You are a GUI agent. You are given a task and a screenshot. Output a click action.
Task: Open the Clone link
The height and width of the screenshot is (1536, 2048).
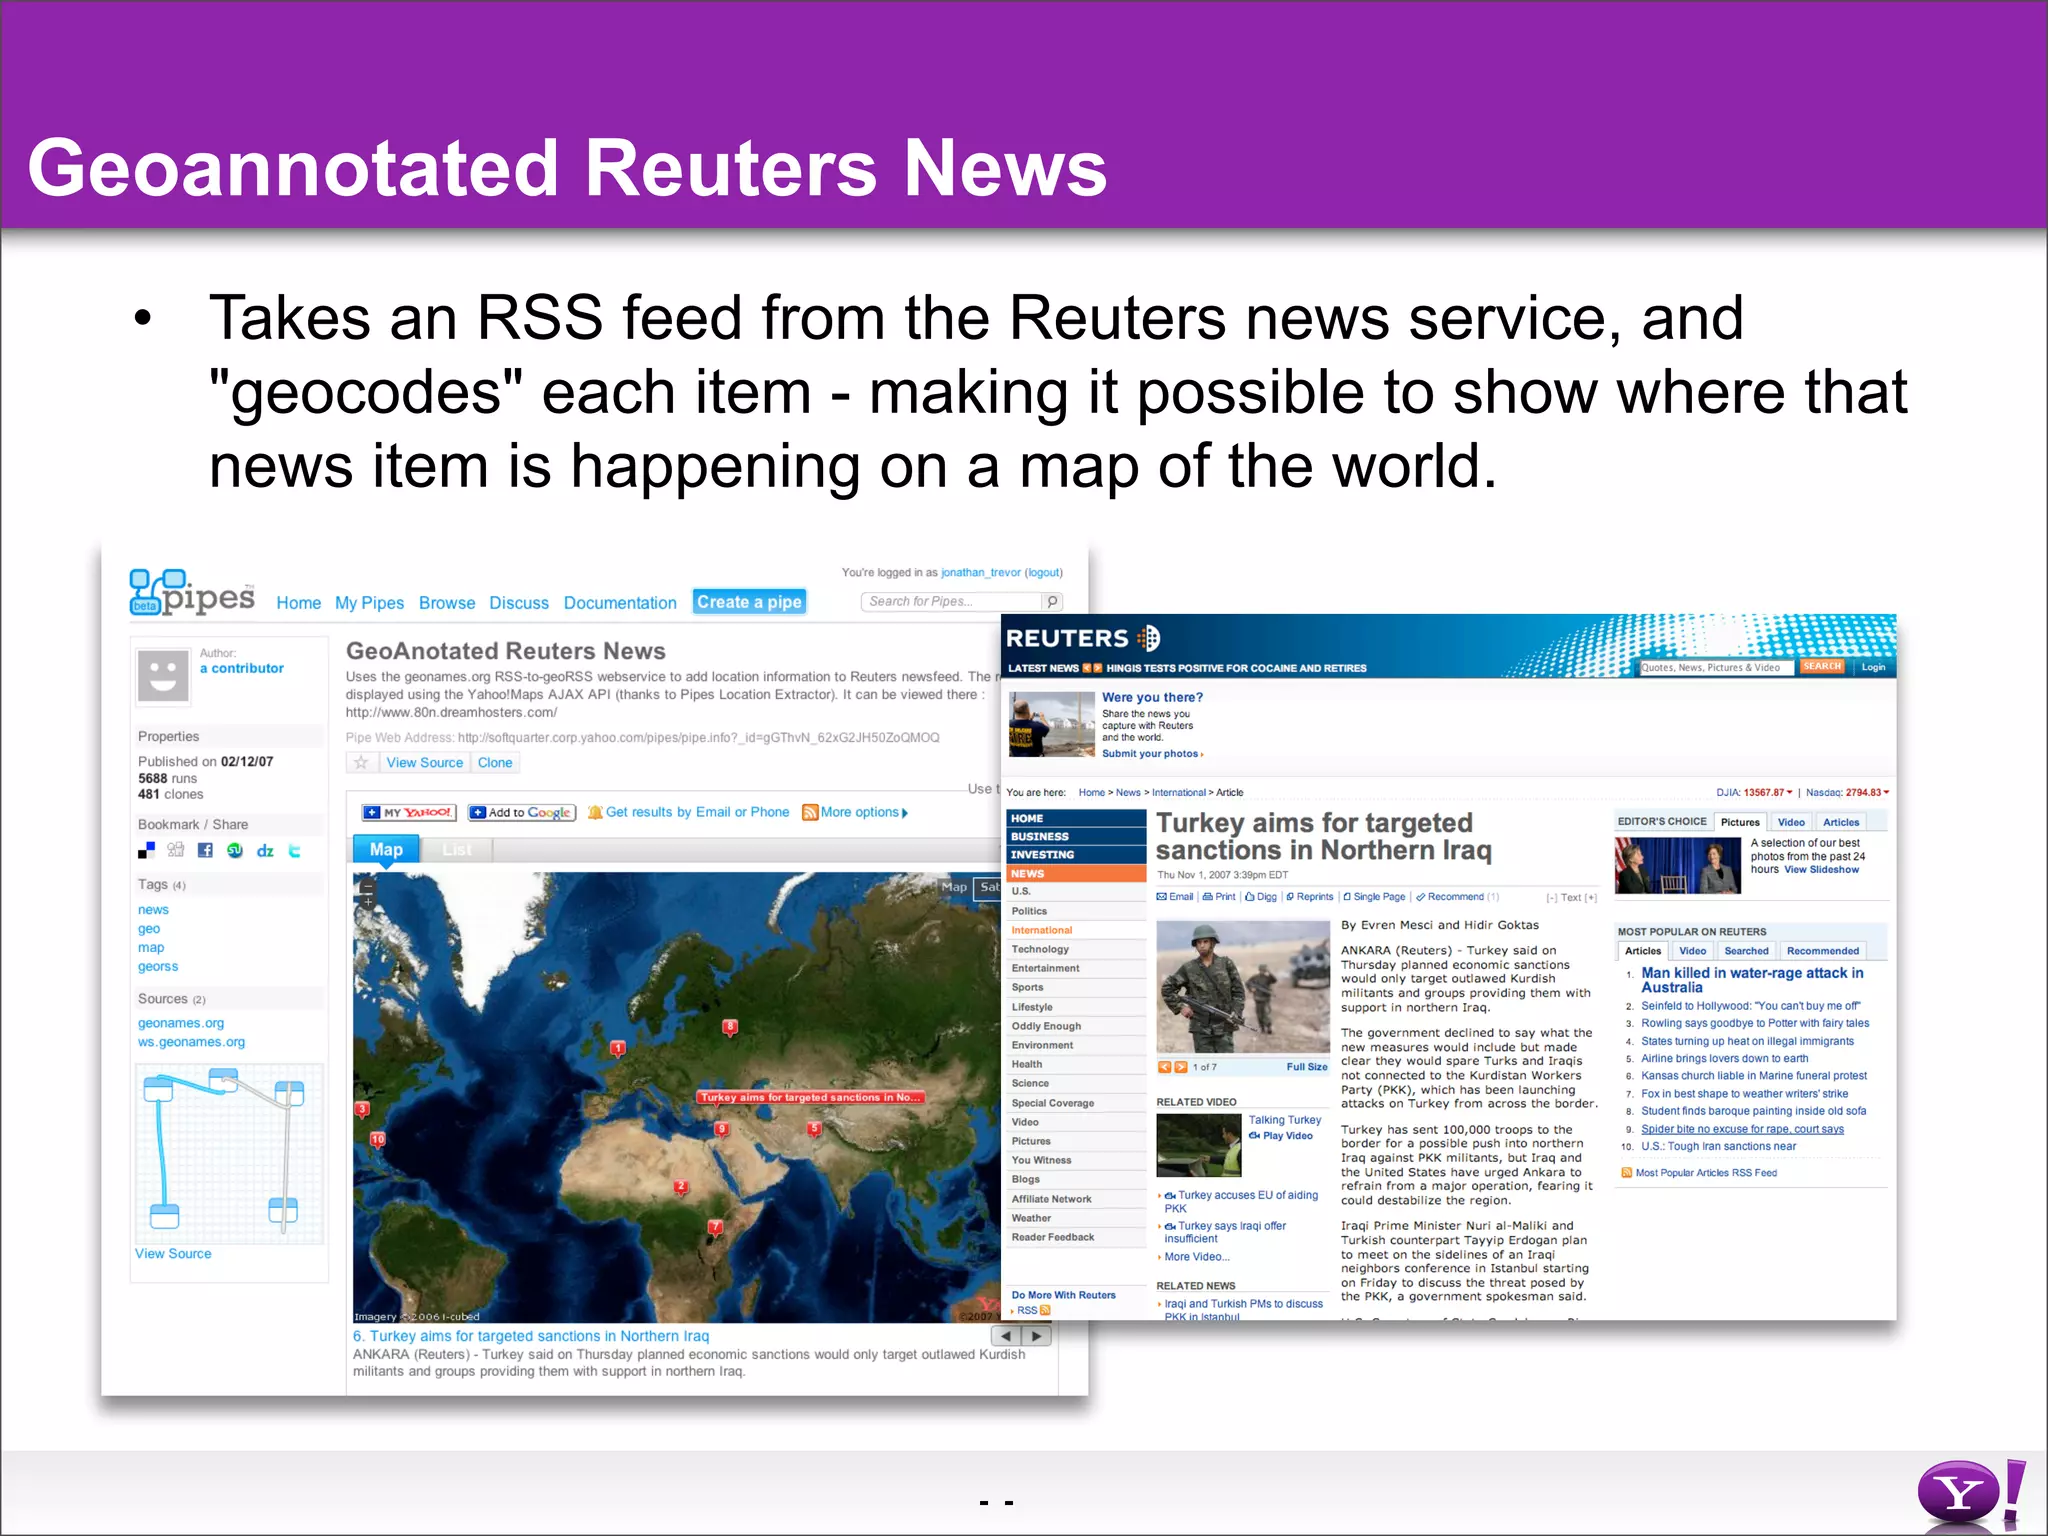pos(495,763)
